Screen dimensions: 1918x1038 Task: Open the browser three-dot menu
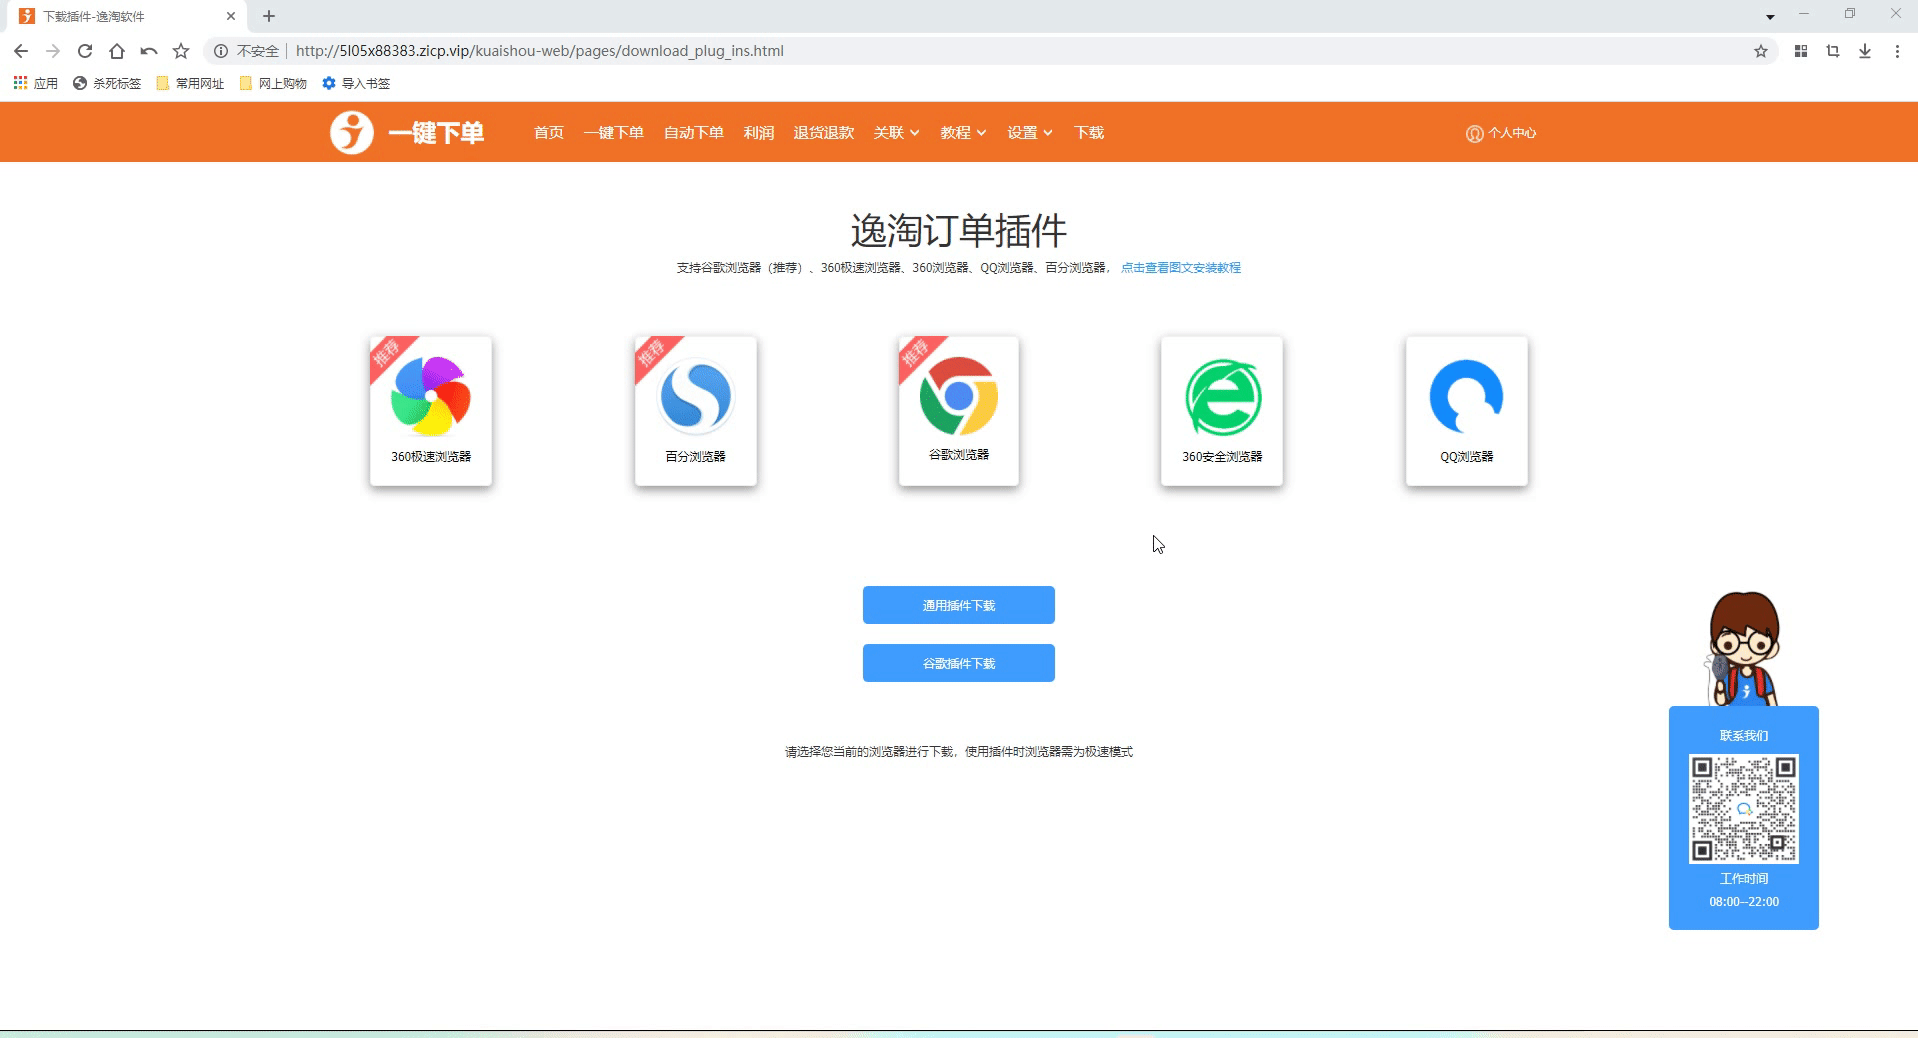(1897, 51)
